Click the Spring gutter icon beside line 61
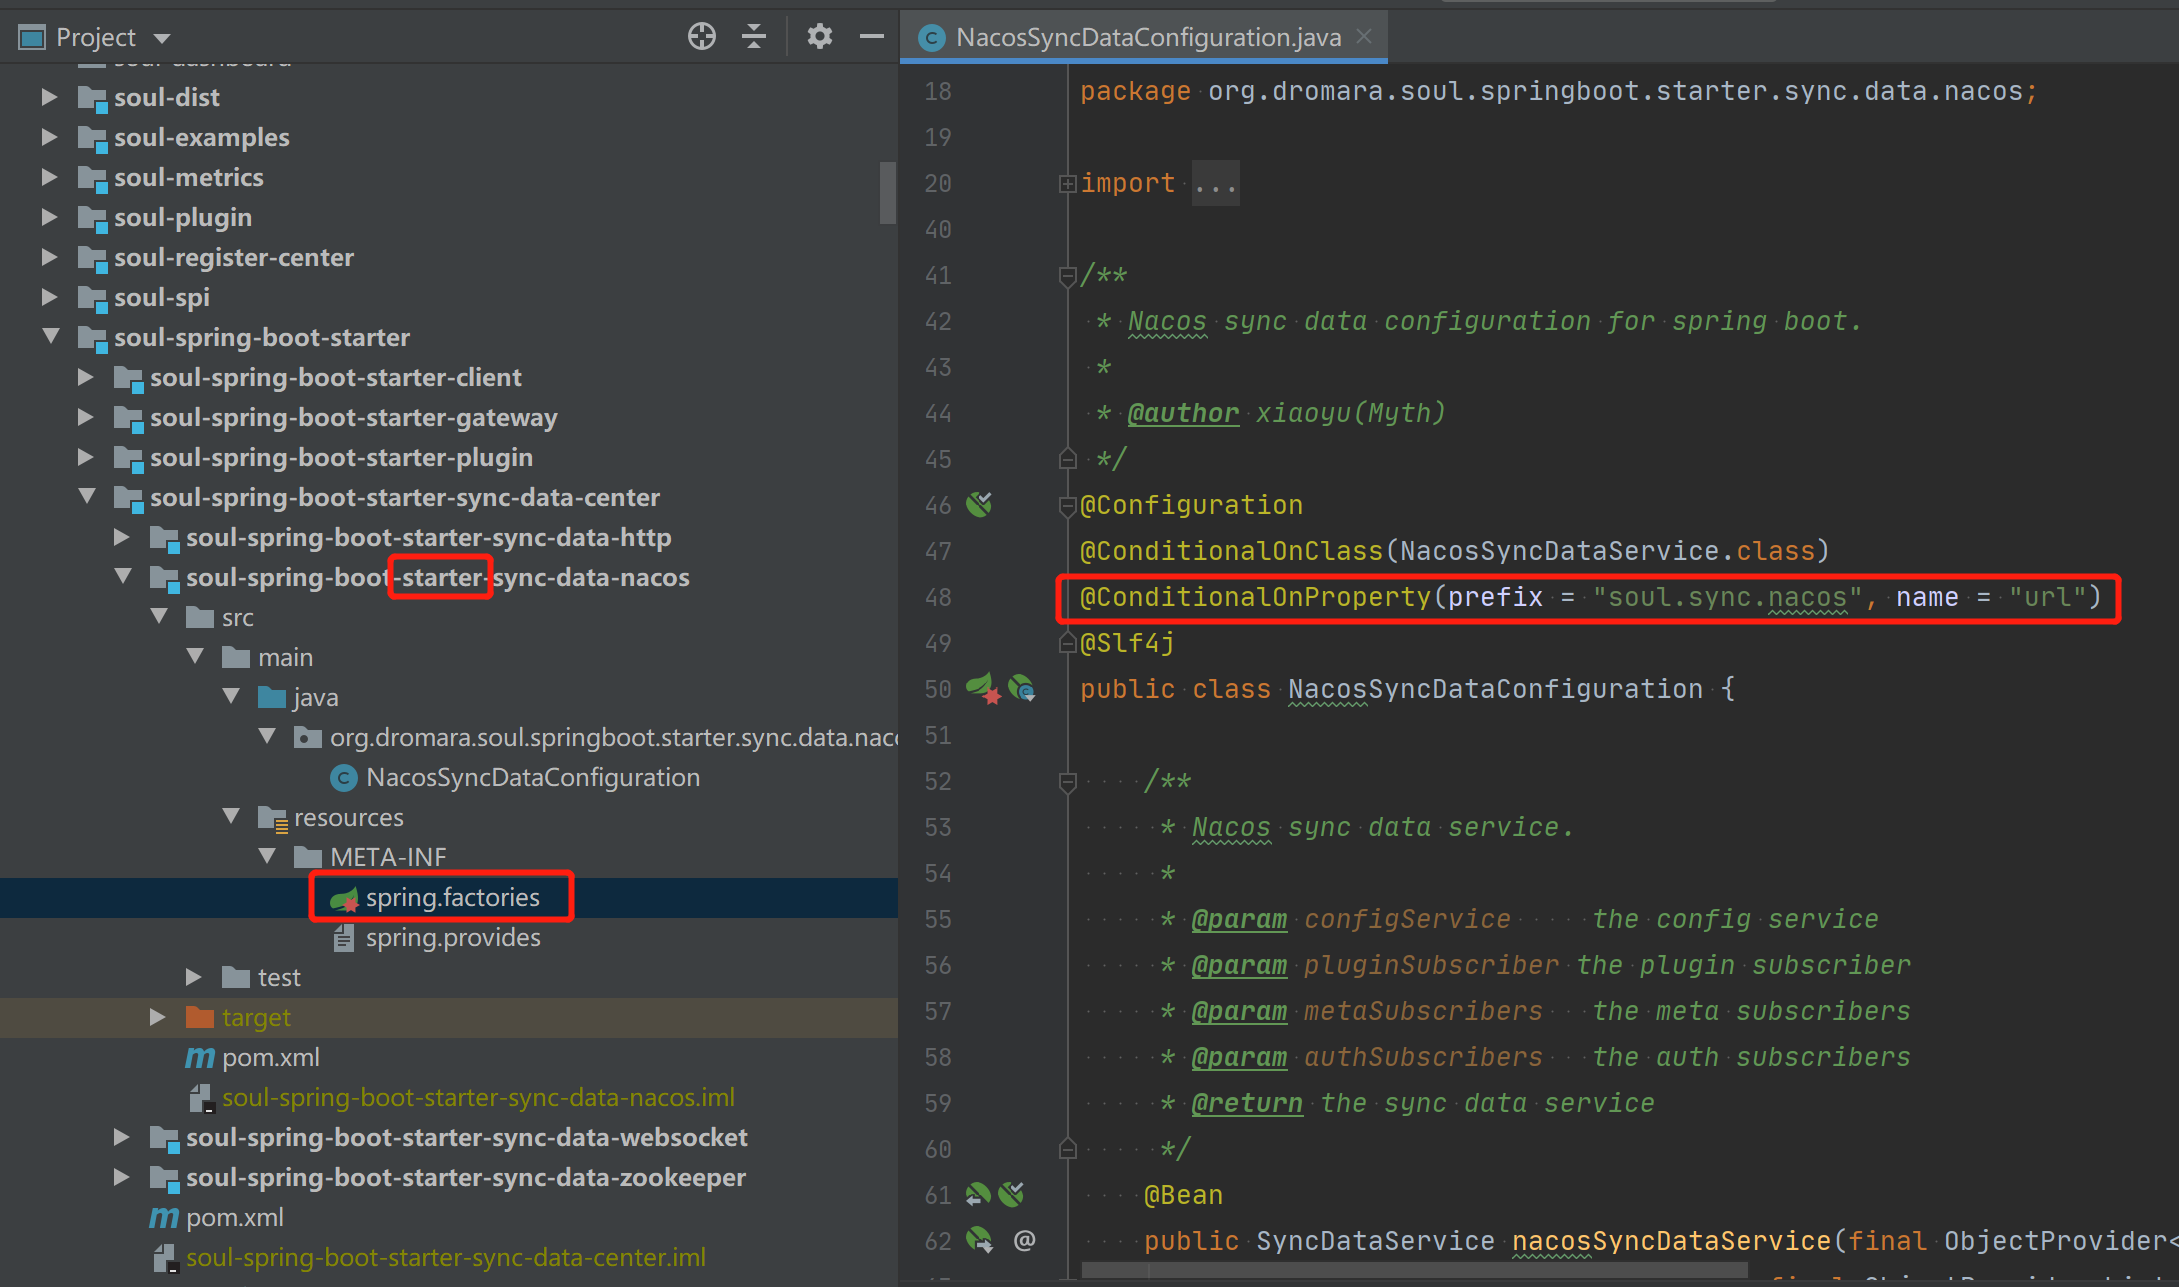The height and width of the screenshot is (1287, 2179). tap(977, 1194)
